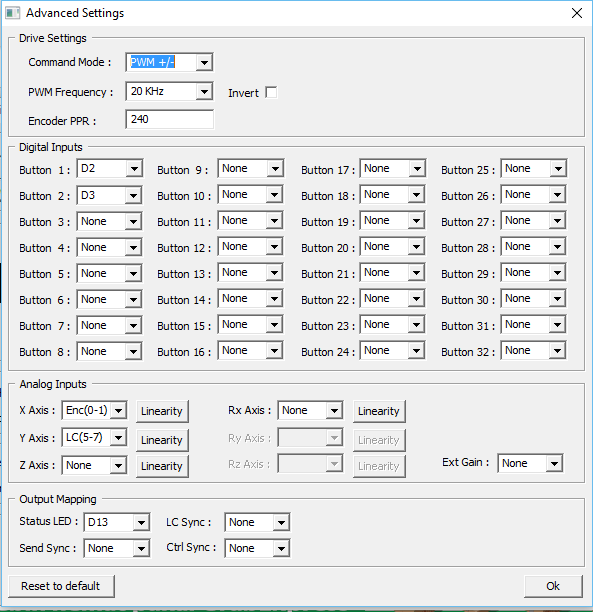
Task: Show options for Button 25 dropdown
Action: tap(534, 169)
